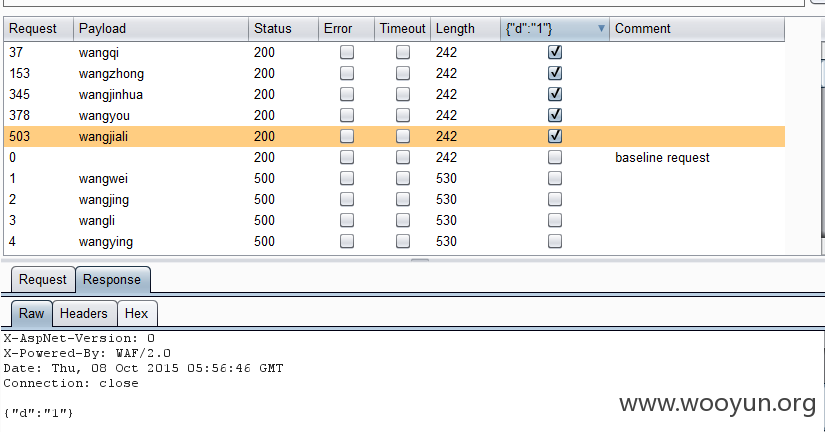The width and height of the screenshot is (825, 432).
Task: Toggle the {"d":"1"} match checkbox for wangjiali
Action: 555,136
